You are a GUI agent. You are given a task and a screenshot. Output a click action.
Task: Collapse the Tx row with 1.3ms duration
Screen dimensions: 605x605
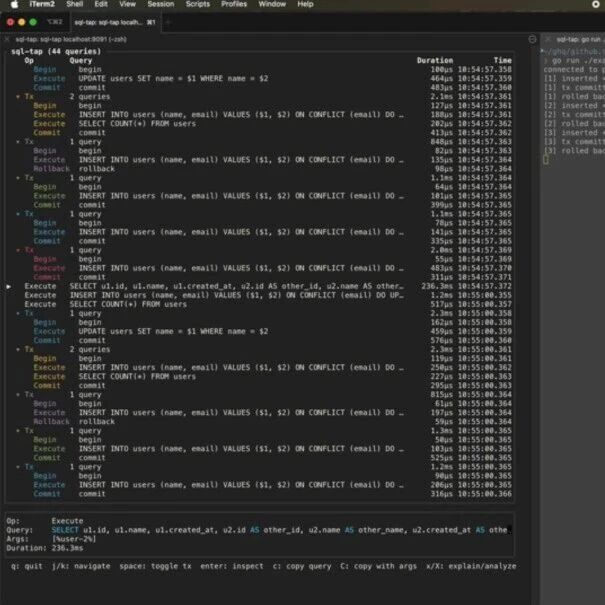[x=18, y=431]
